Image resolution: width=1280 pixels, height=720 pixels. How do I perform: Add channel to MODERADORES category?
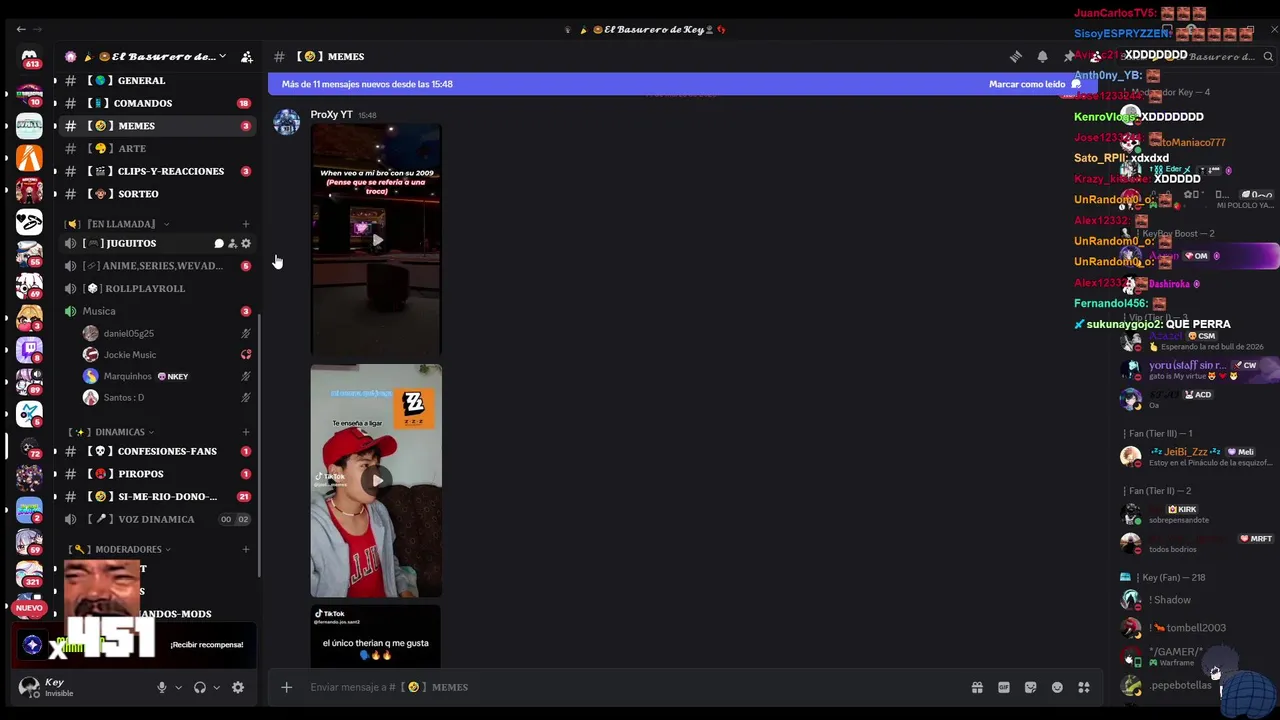tap(246, 549)
